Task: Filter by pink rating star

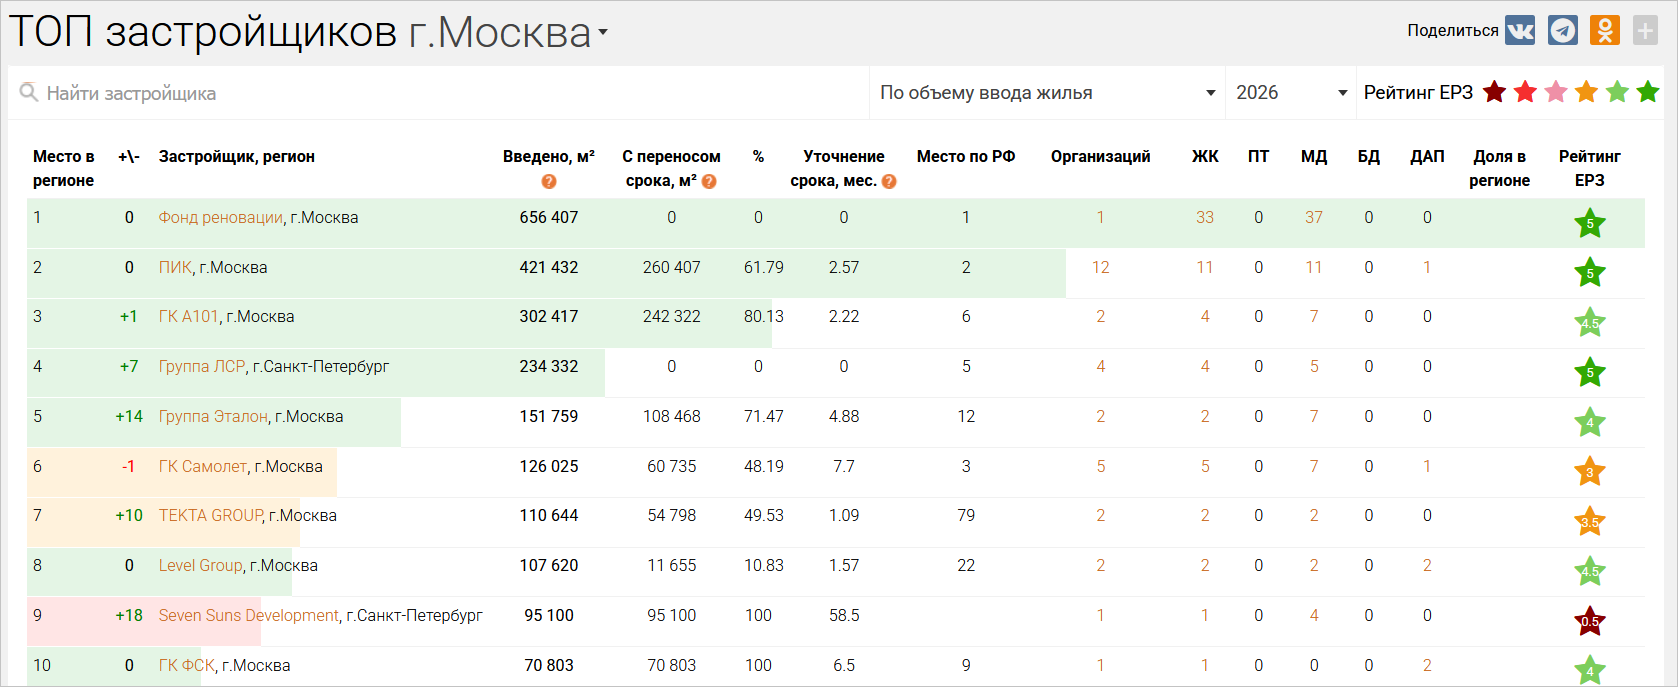Action: [x=1556, y=92]
